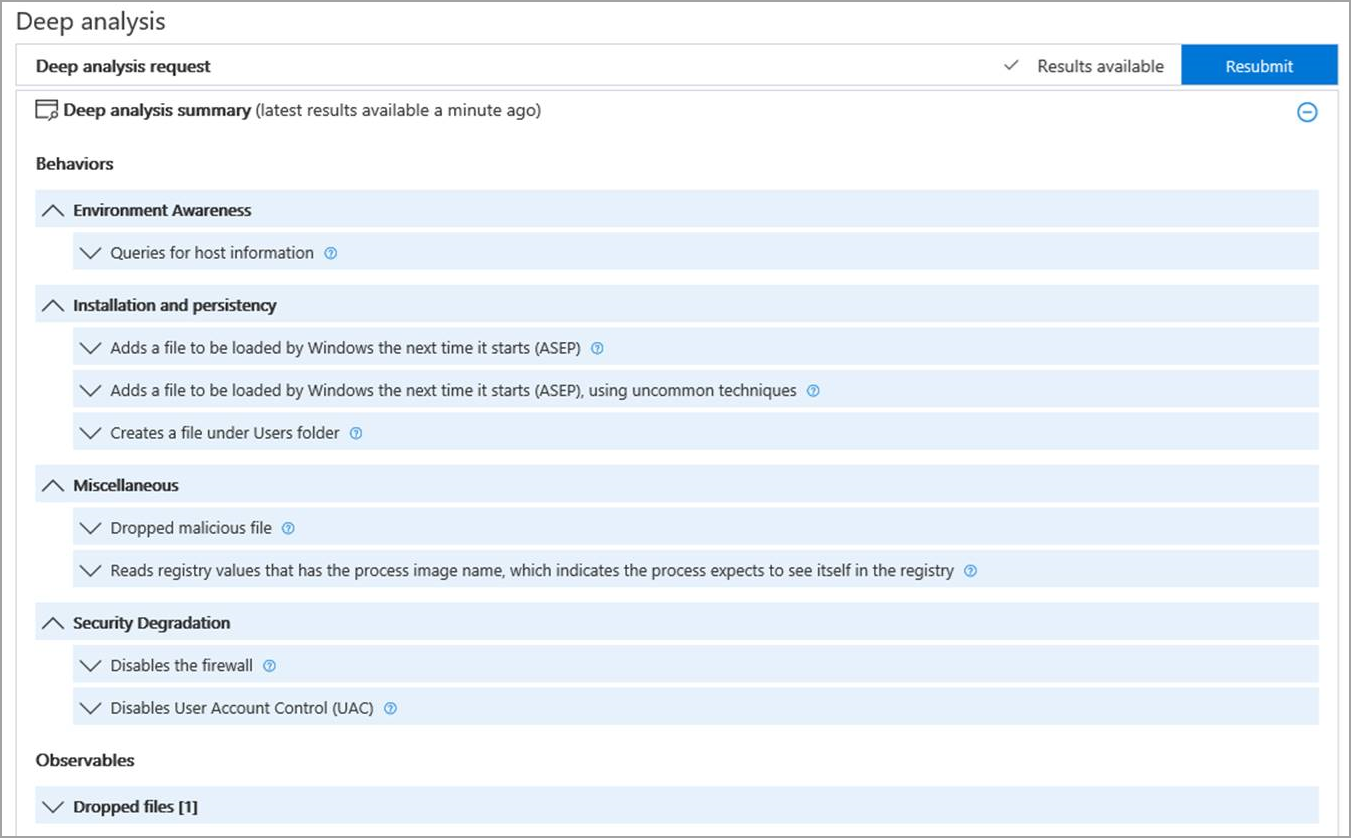Click help icon after uncommon techniques ASEP row
The width and height of the screenshot is (1351, 838).
[813, 391]
